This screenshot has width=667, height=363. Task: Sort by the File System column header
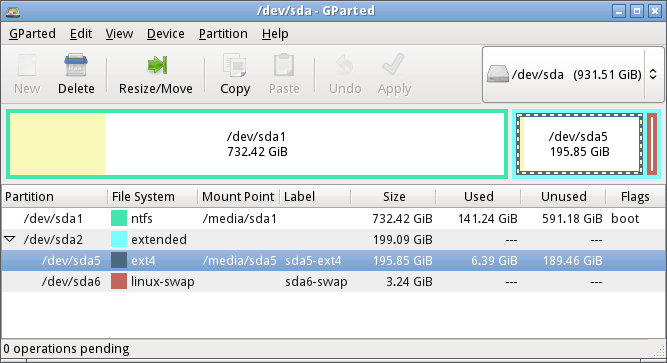click(x=153, y=197)
